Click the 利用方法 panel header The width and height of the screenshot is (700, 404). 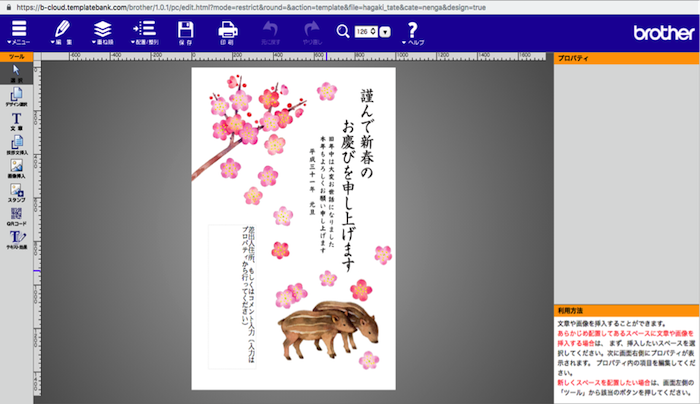626,310
